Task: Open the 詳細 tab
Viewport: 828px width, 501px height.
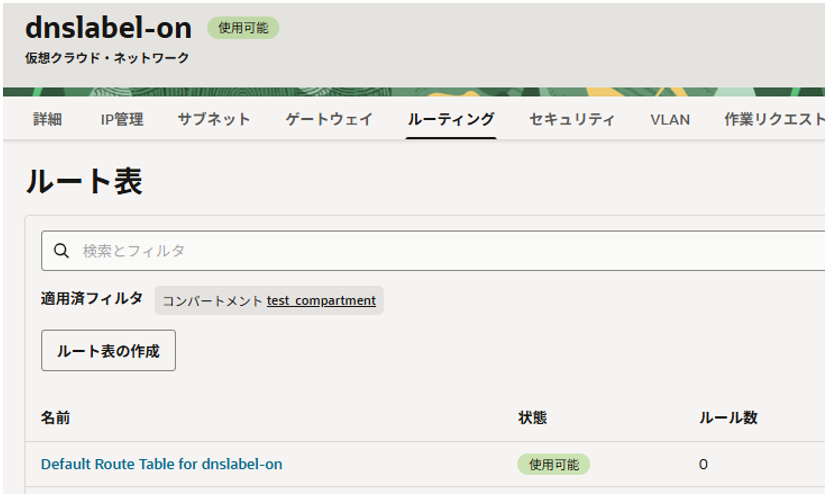Action: [x=47, y=119]
